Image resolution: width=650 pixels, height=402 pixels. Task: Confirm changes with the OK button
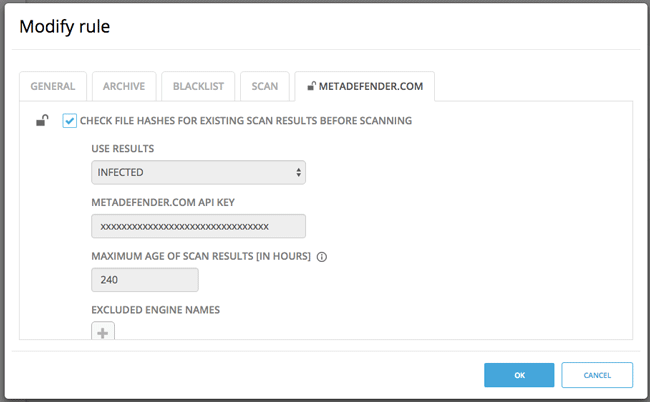518,375
